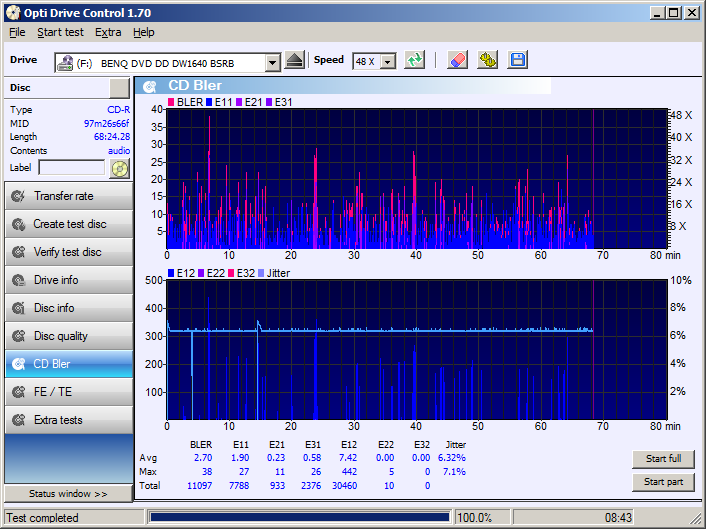Expand the drive selection dropdown

tap(272, 63)
